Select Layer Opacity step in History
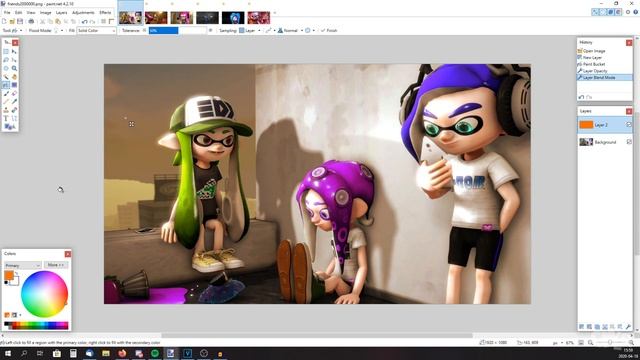Viewport: 640px width, 360px height. pyautogui.click(x=604, y=71)
